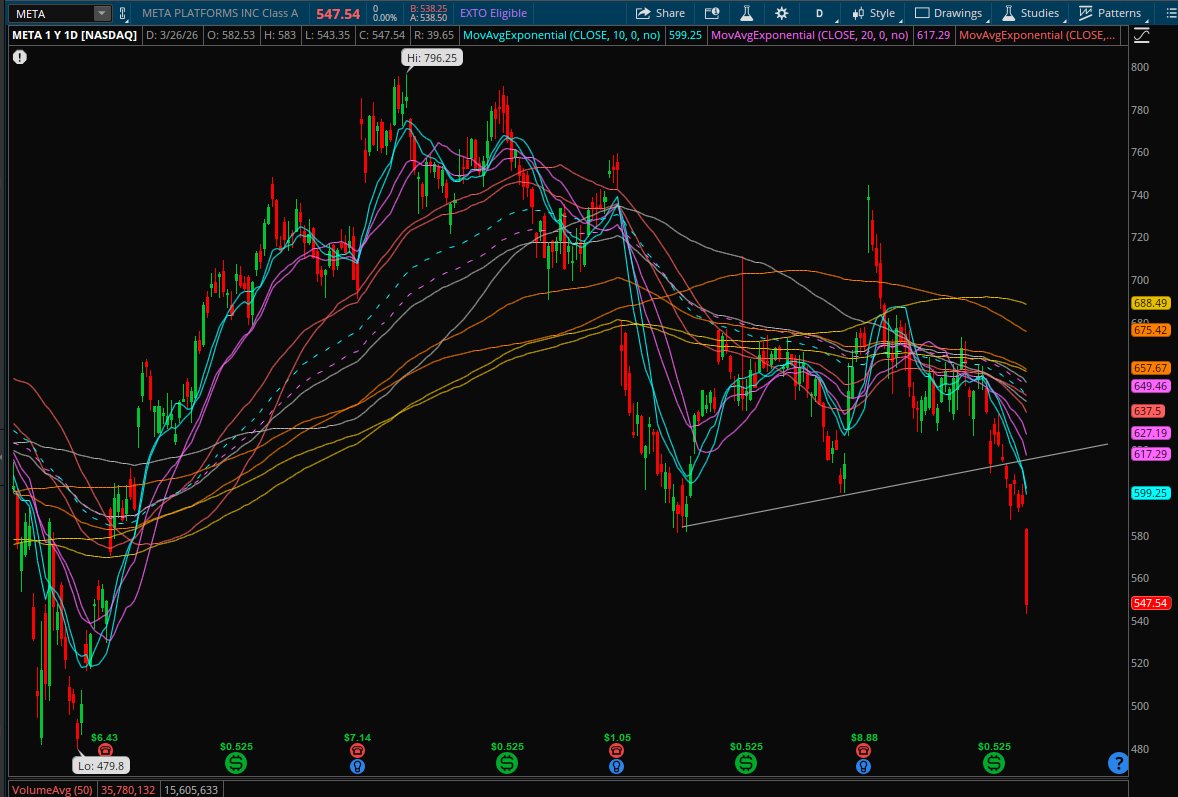Screen dimensions: 1178x797
Task: Expand the META symbol dropdown arrow
Action: (101, 14)
